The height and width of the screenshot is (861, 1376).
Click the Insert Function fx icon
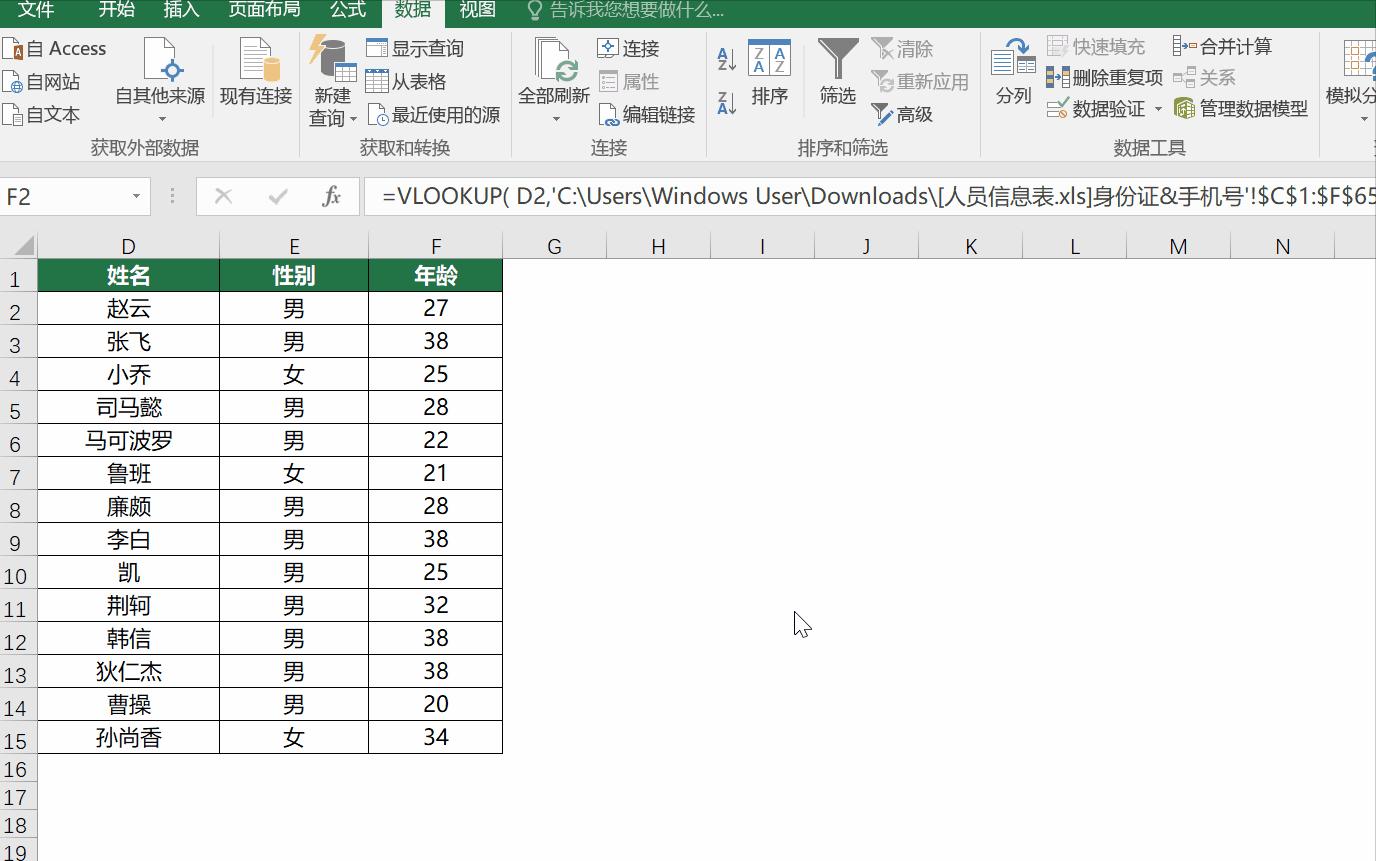click(x=332, y=197)
